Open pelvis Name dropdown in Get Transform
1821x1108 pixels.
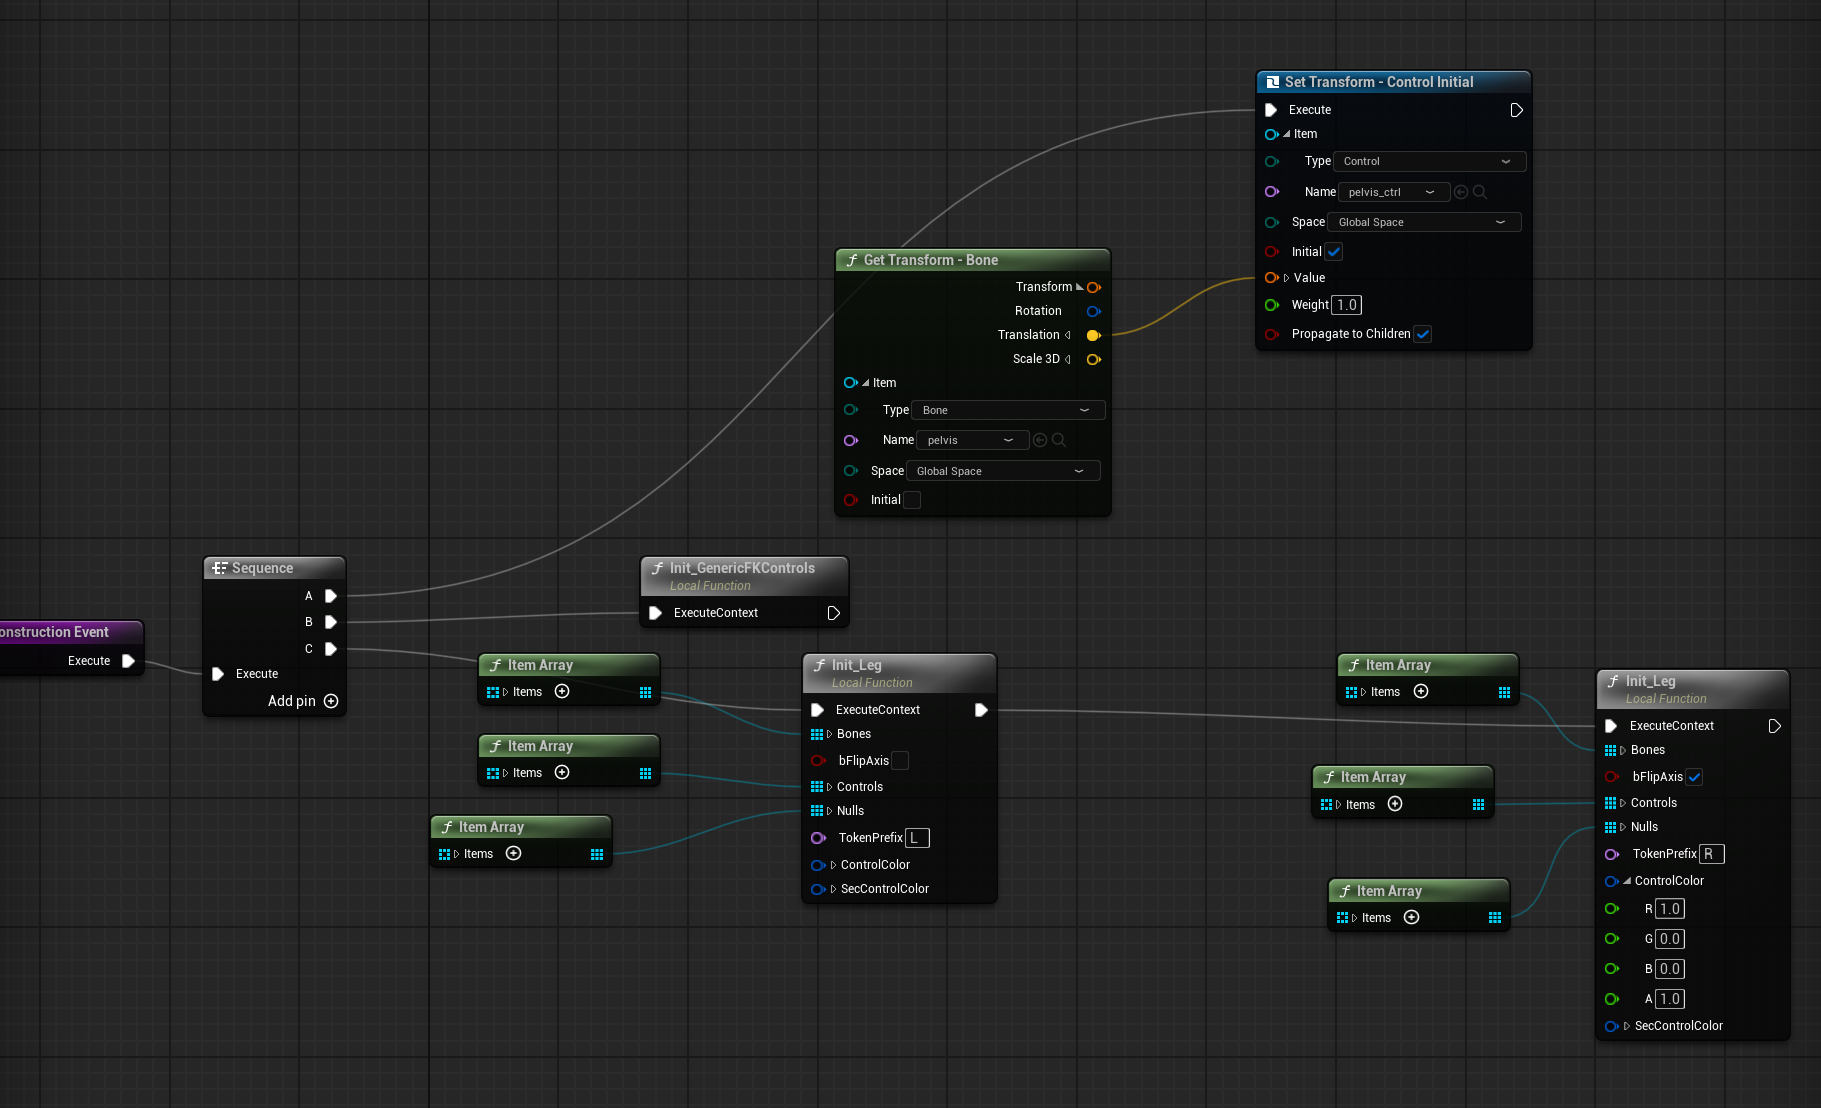pos(972,440)
